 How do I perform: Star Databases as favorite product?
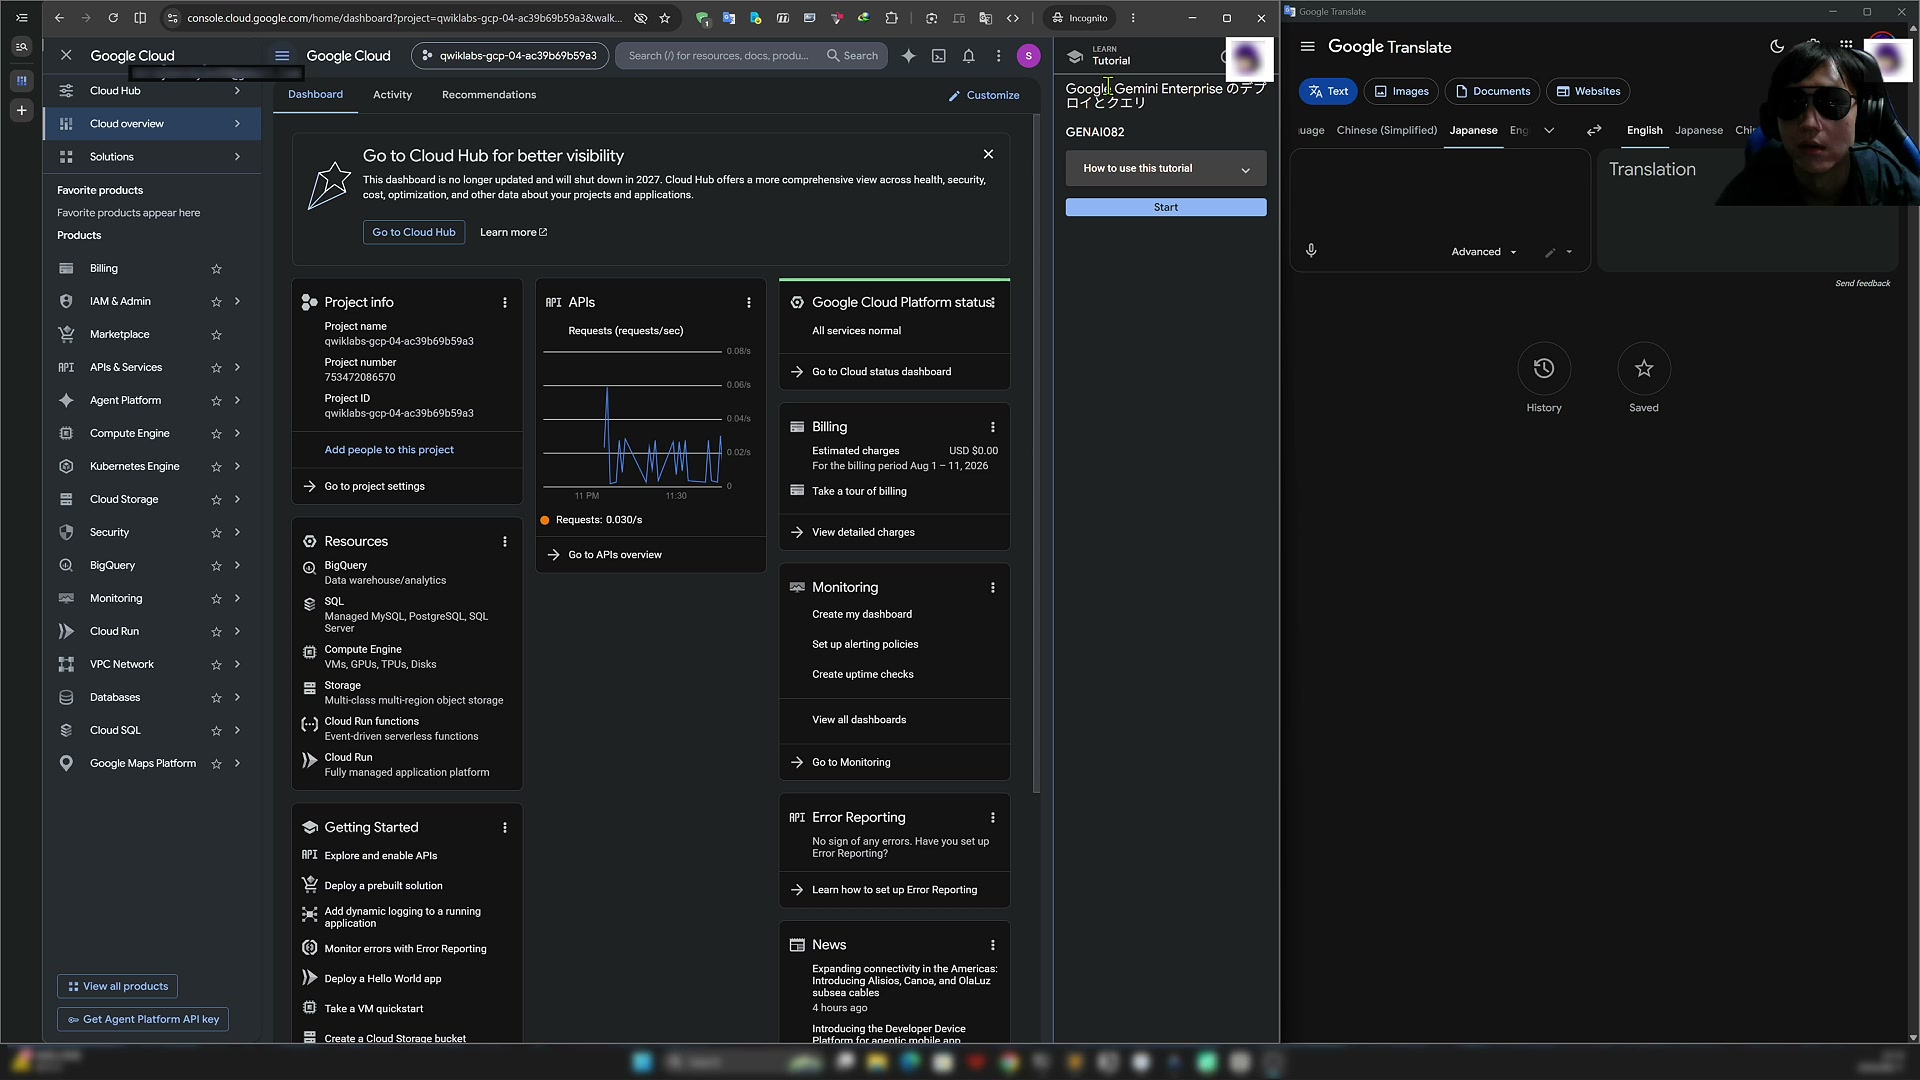coord(216,698)
